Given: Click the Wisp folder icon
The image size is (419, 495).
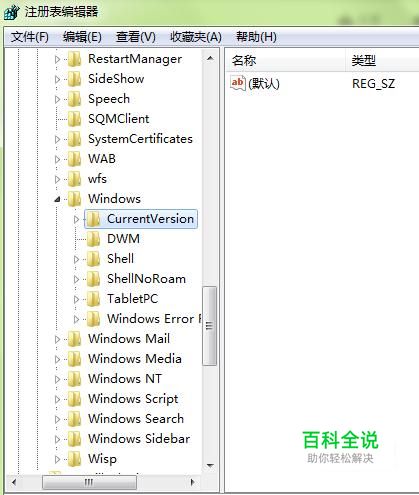Looking at the screenshot, I should pos(74,459).
